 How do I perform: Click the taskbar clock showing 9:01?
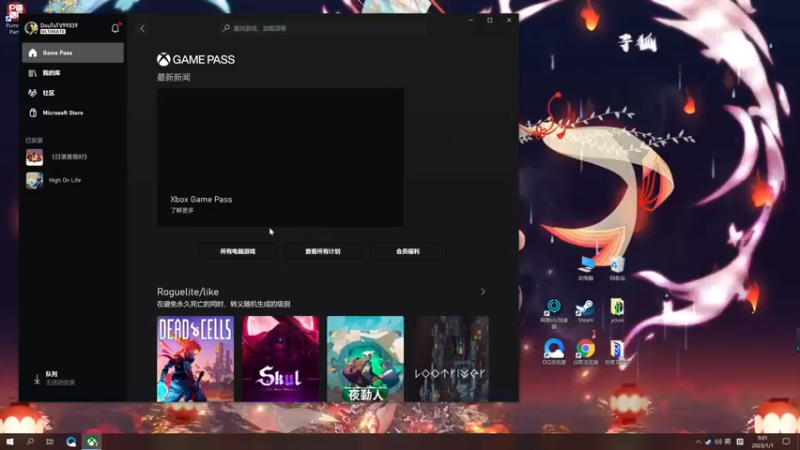coord(762,442)
